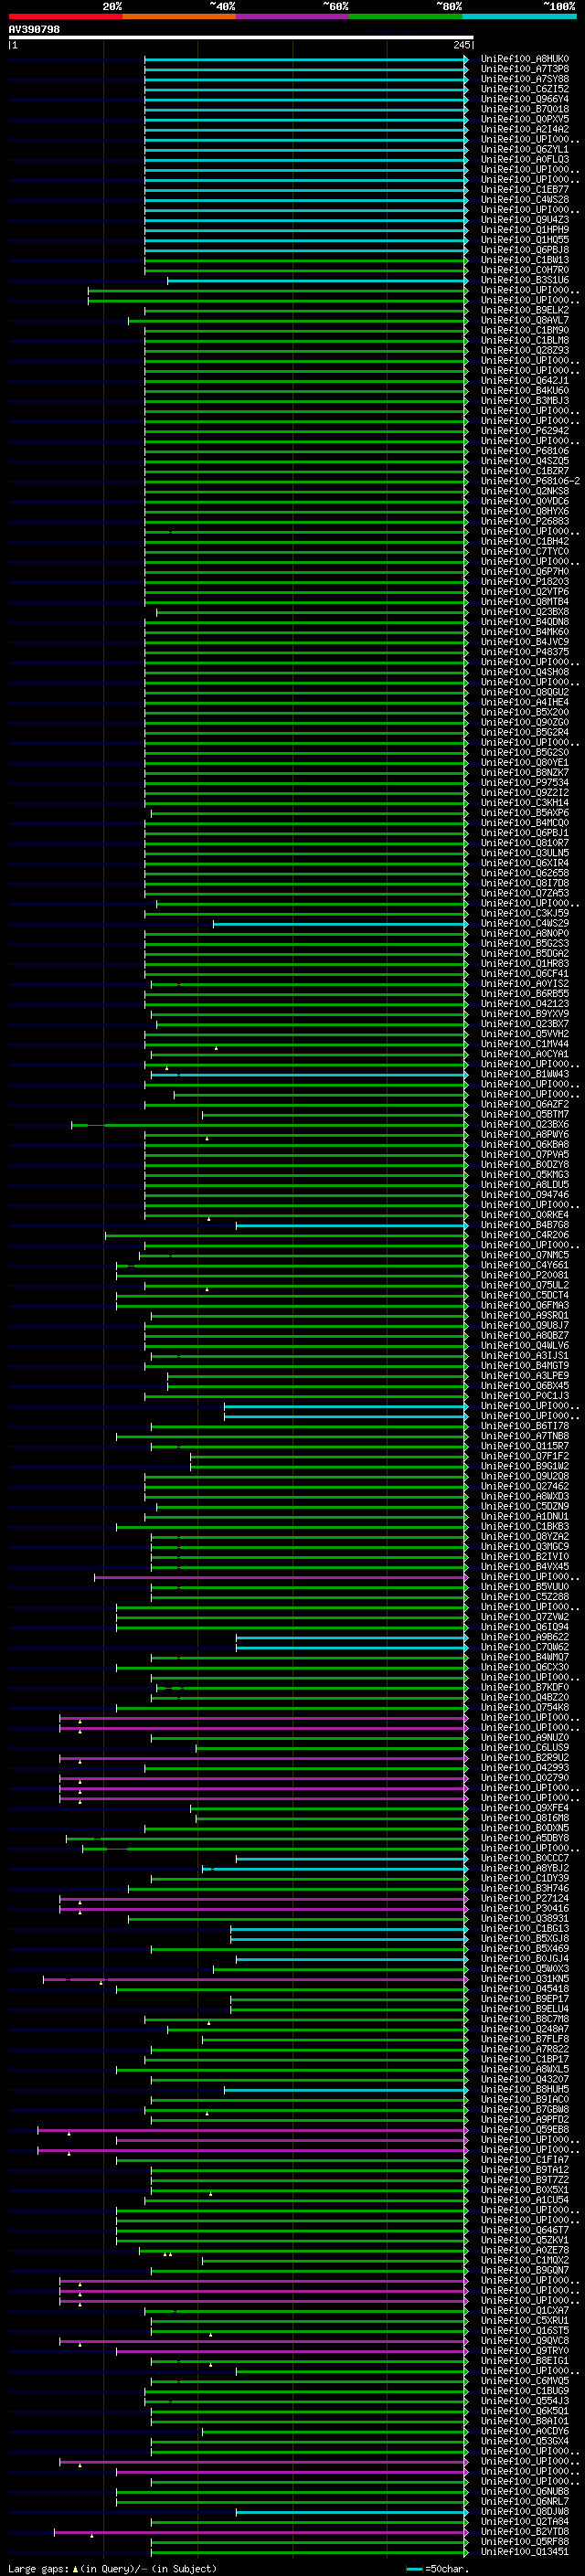The height and width of the screenshot is (2576, 585).
Task: Click the Large gaps legend text
Action: coord(38,2569)
